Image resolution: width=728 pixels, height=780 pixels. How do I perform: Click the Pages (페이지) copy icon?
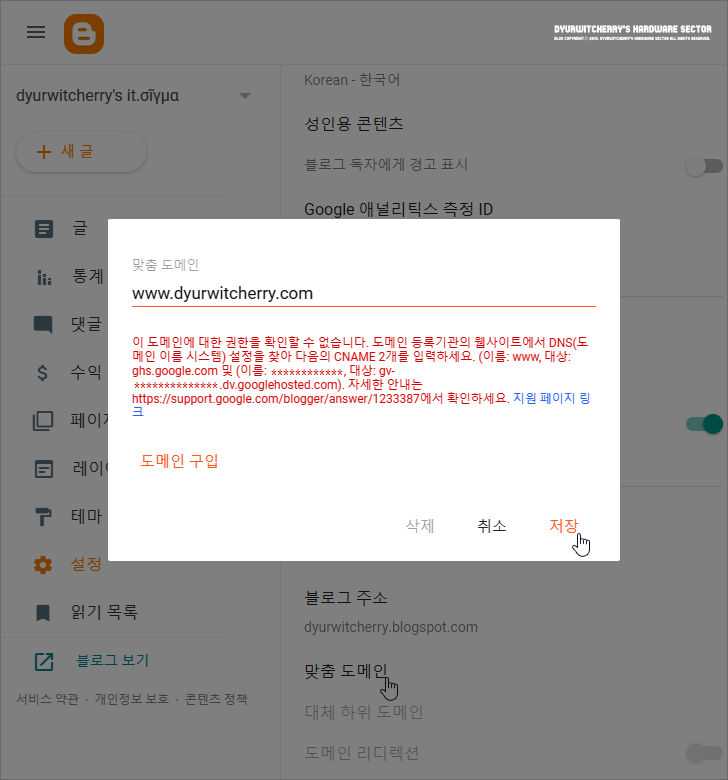click(x=43, y=421)
